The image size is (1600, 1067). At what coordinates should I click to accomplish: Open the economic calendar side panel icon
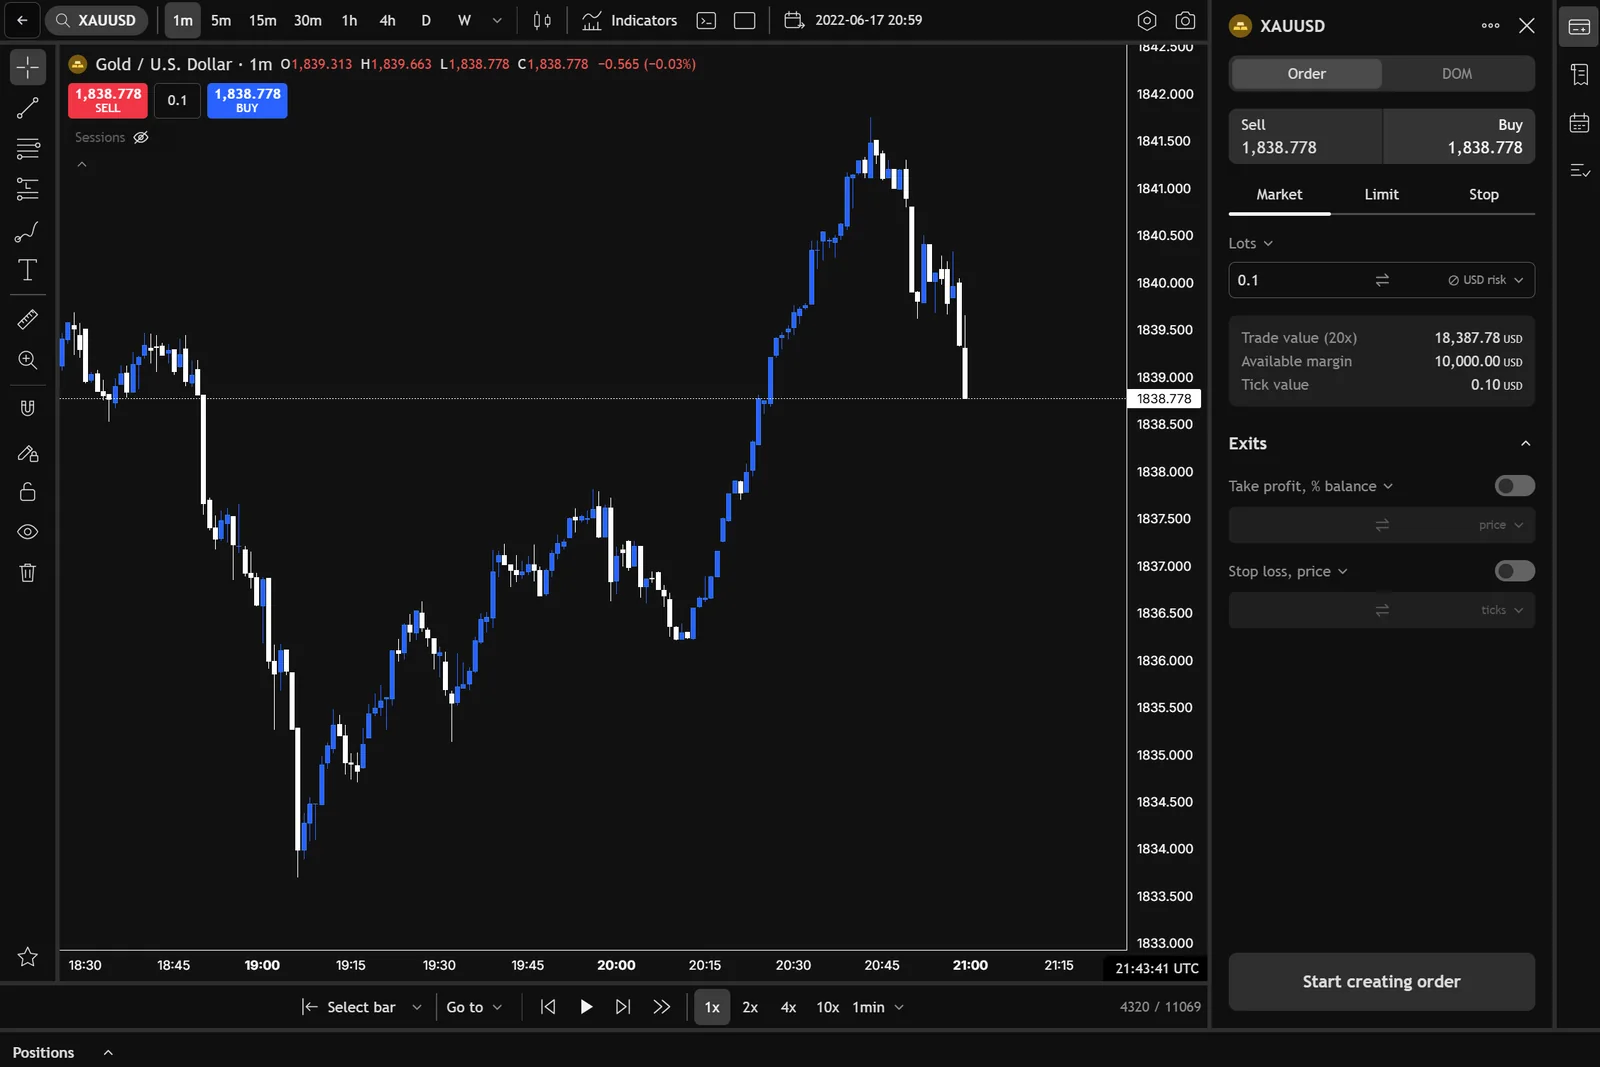[x=1580, y=123]
